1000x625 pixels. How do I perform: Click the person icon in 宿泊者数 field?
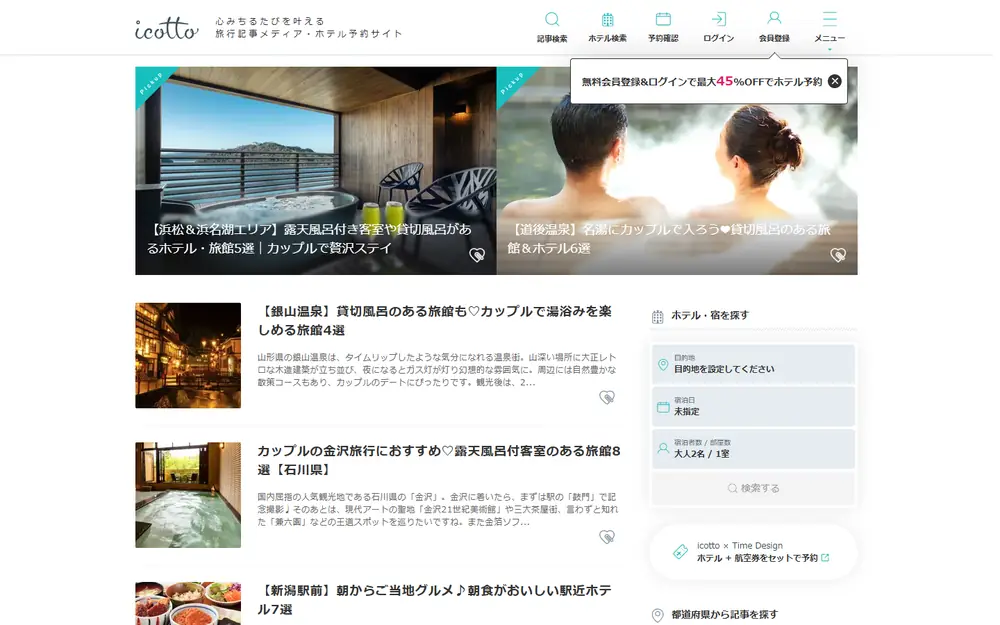(663, 449)
